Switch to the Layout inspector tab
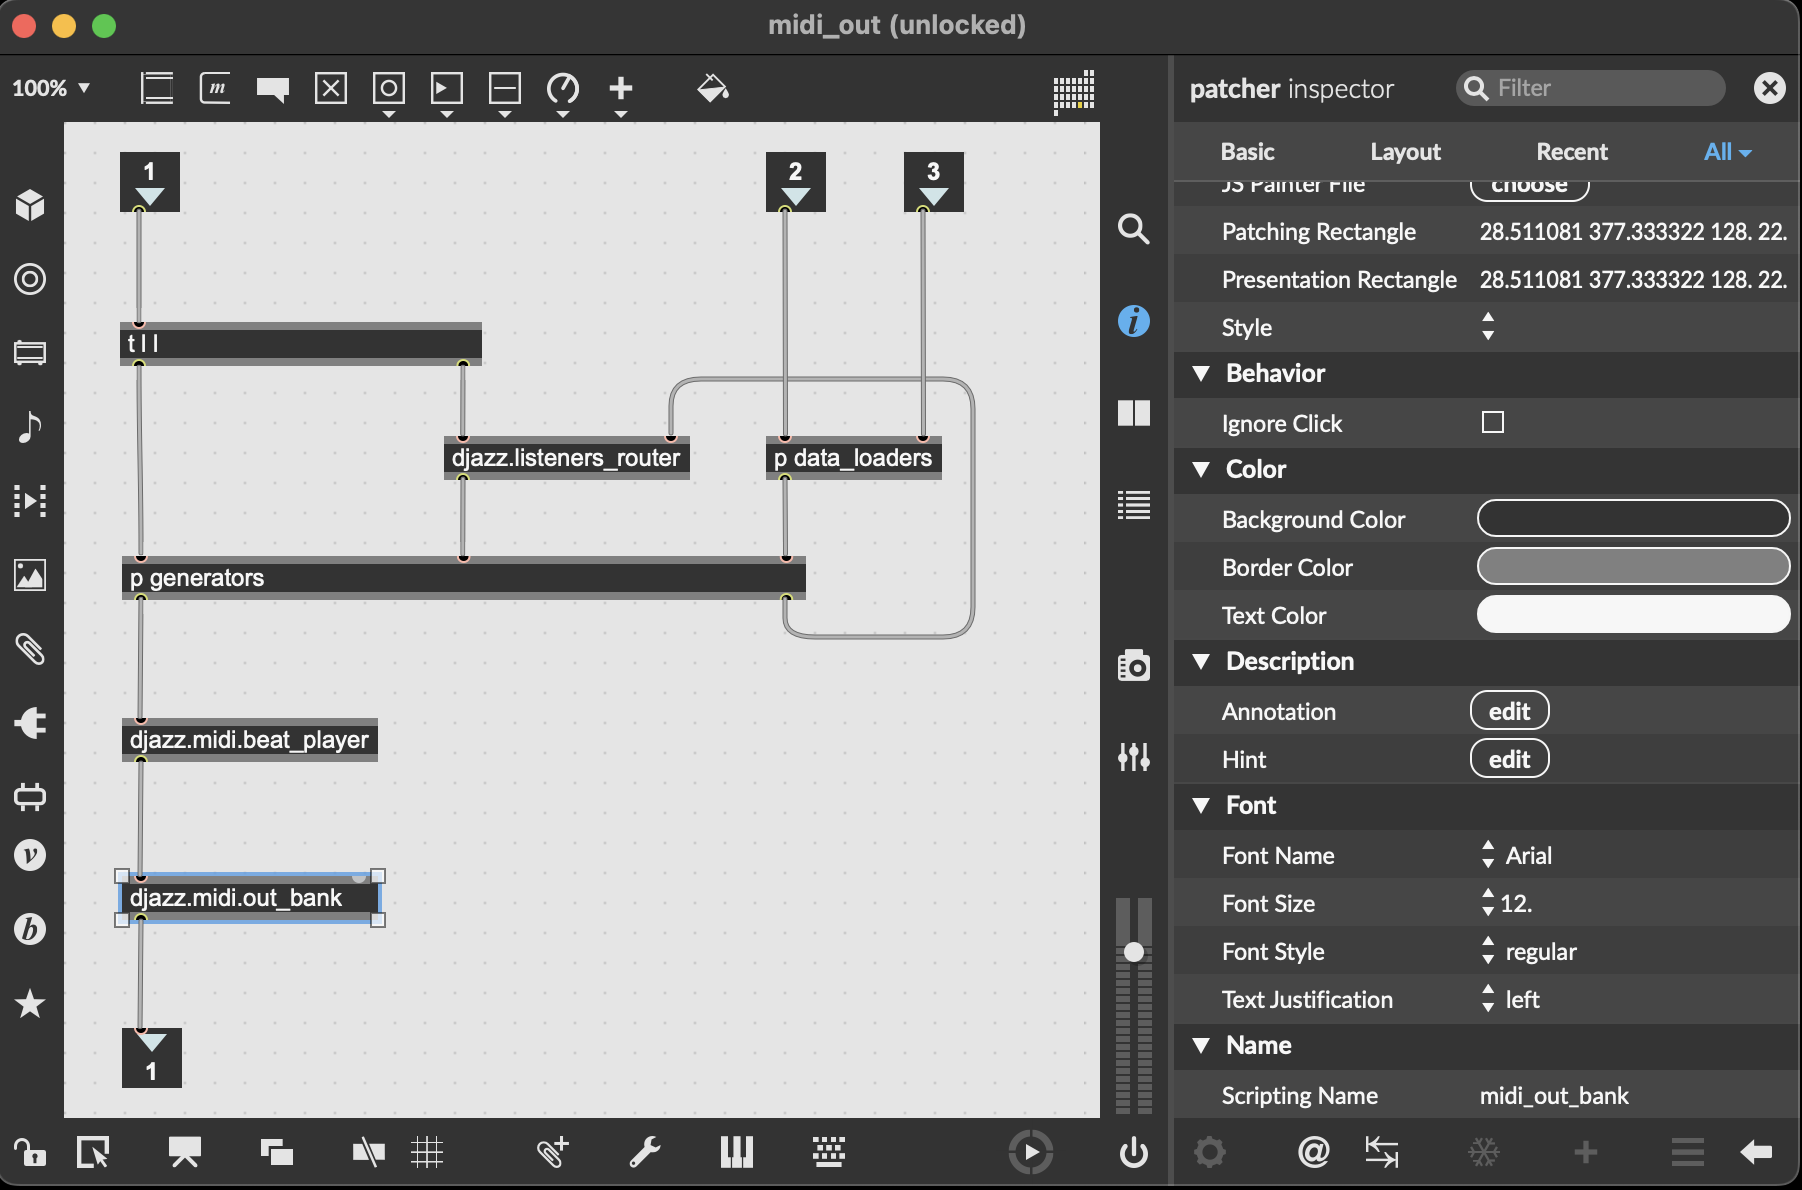This screenshot has width=1802, height=1190. [1405, 152]
